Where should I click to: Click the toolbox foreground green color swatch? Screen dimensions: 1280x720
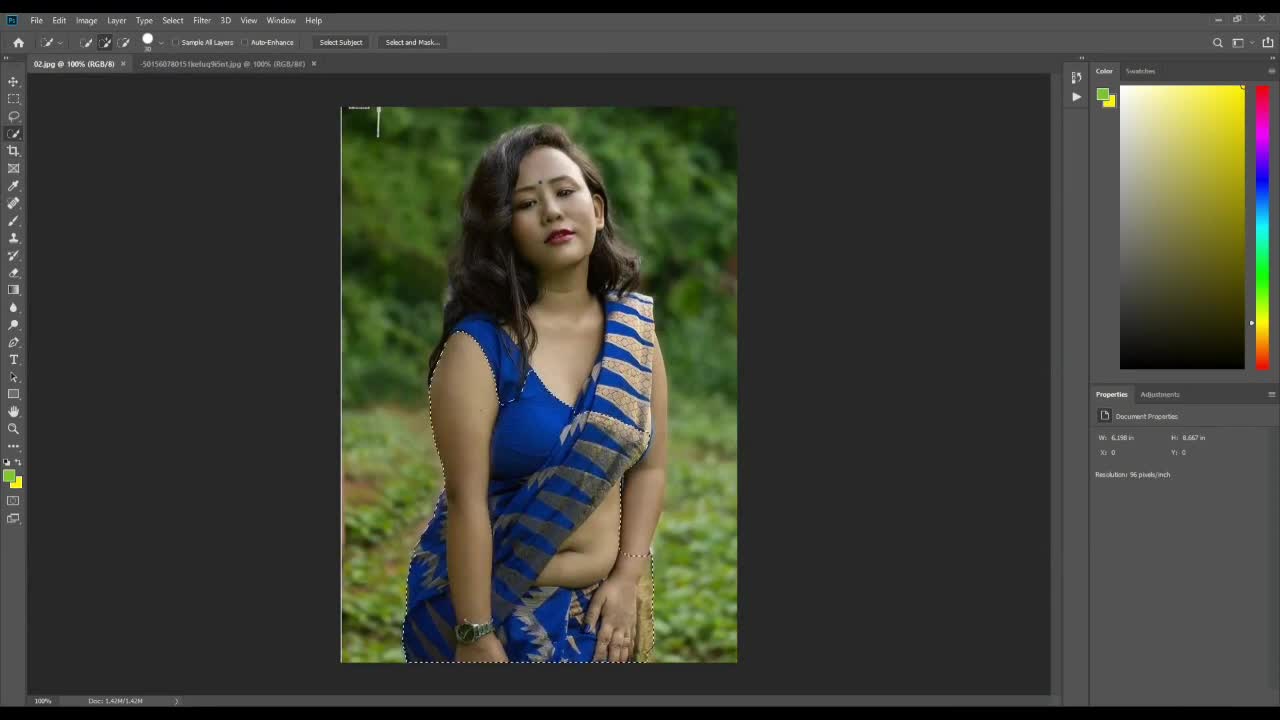pos(8,476)
